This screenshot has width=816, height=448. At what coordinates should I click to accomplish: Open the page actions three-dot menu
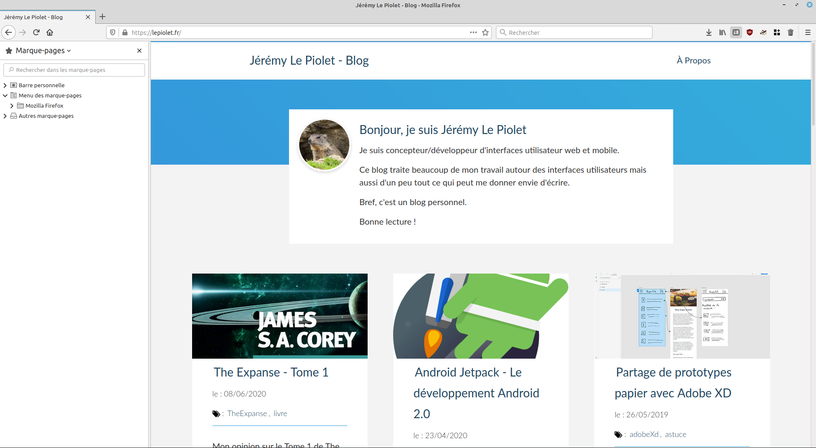[473, 32]
